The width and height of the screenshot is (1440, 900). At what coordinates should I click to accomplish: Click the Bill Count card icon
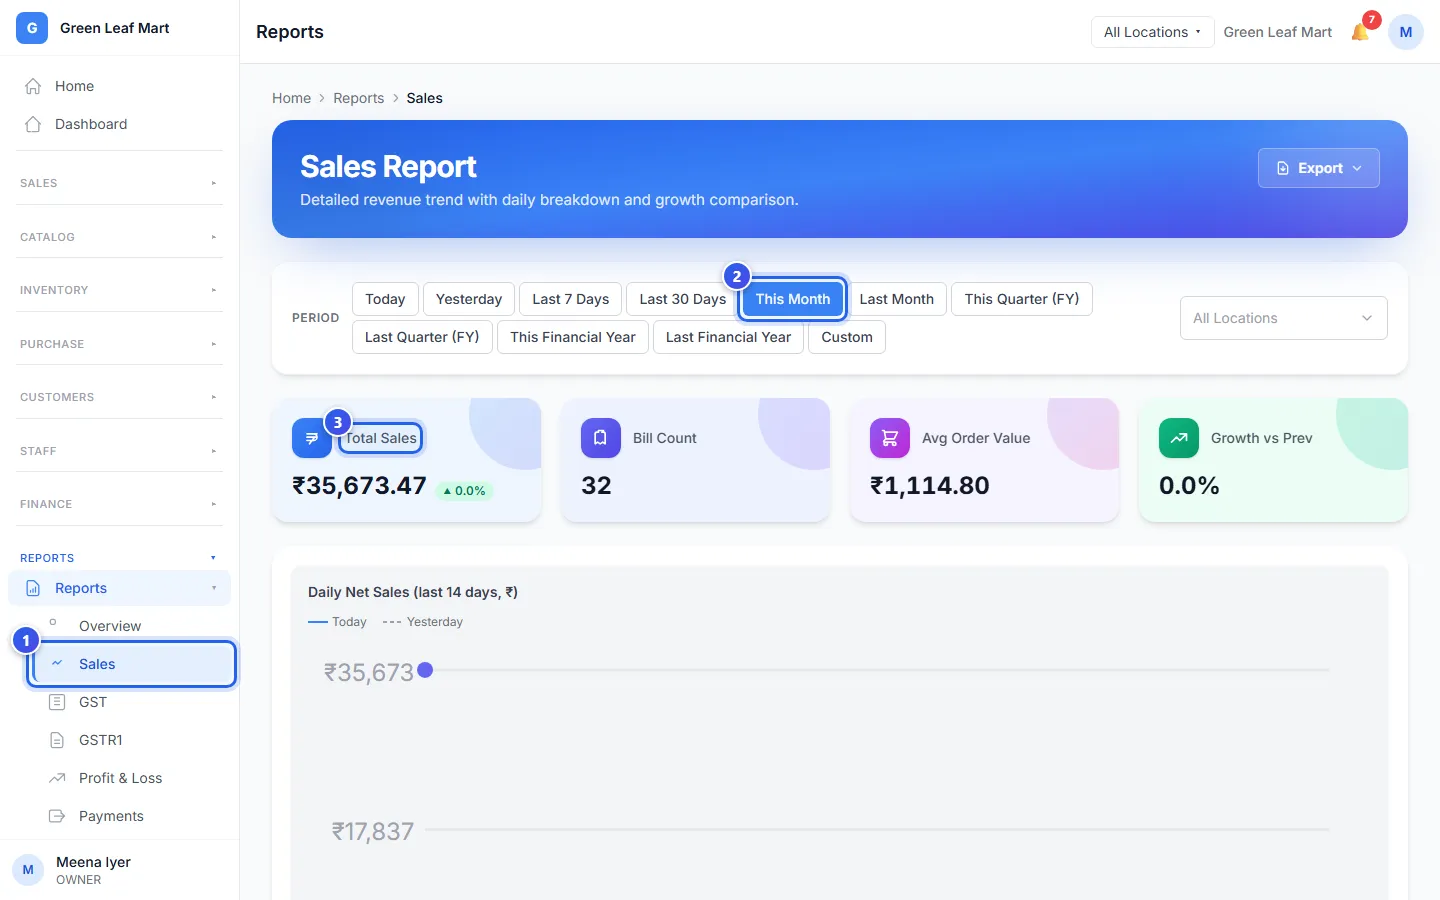pyautogui.click(x=601, y=438)
